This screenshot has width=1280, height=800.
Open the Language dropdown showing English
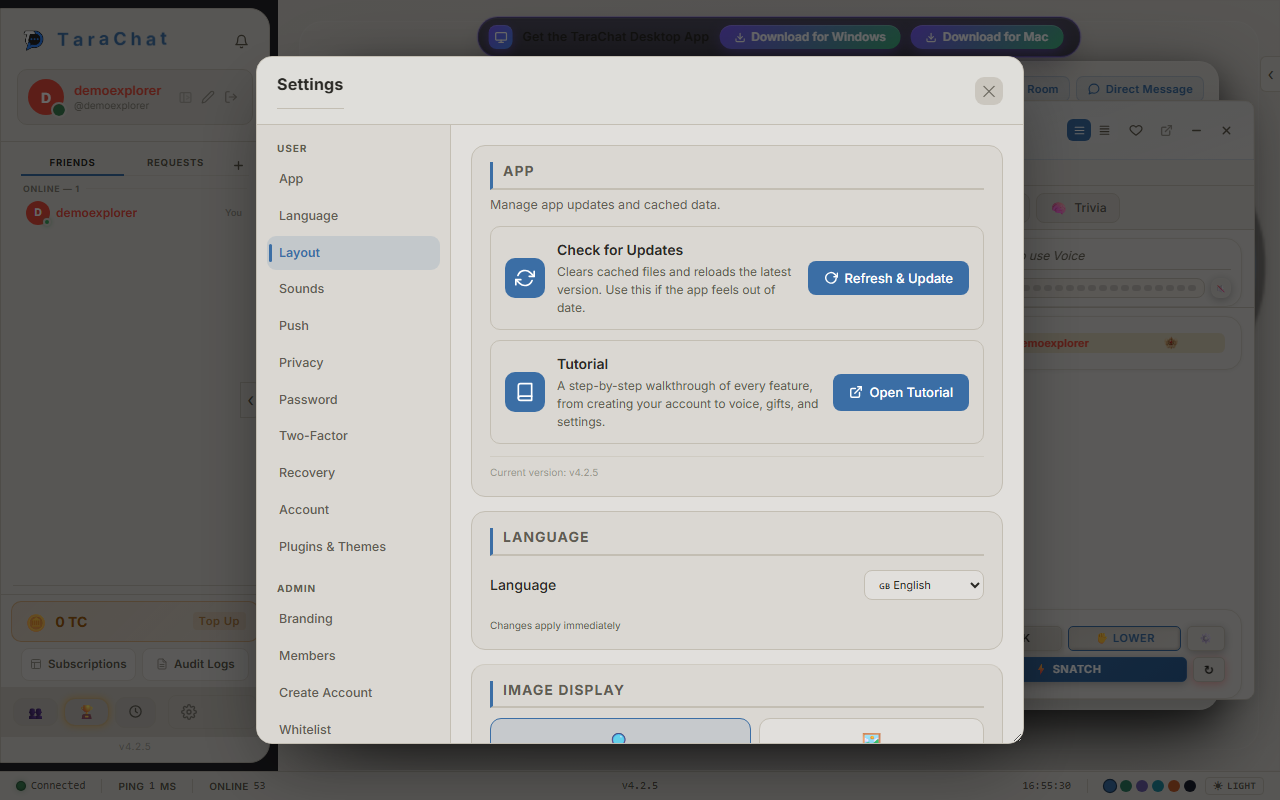(924, 585)
